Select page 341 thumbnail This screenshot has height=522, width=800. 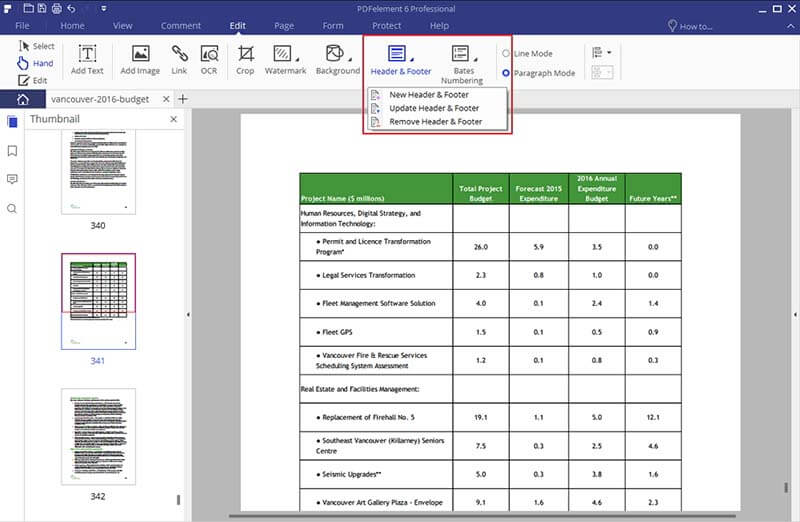[98, 301]
